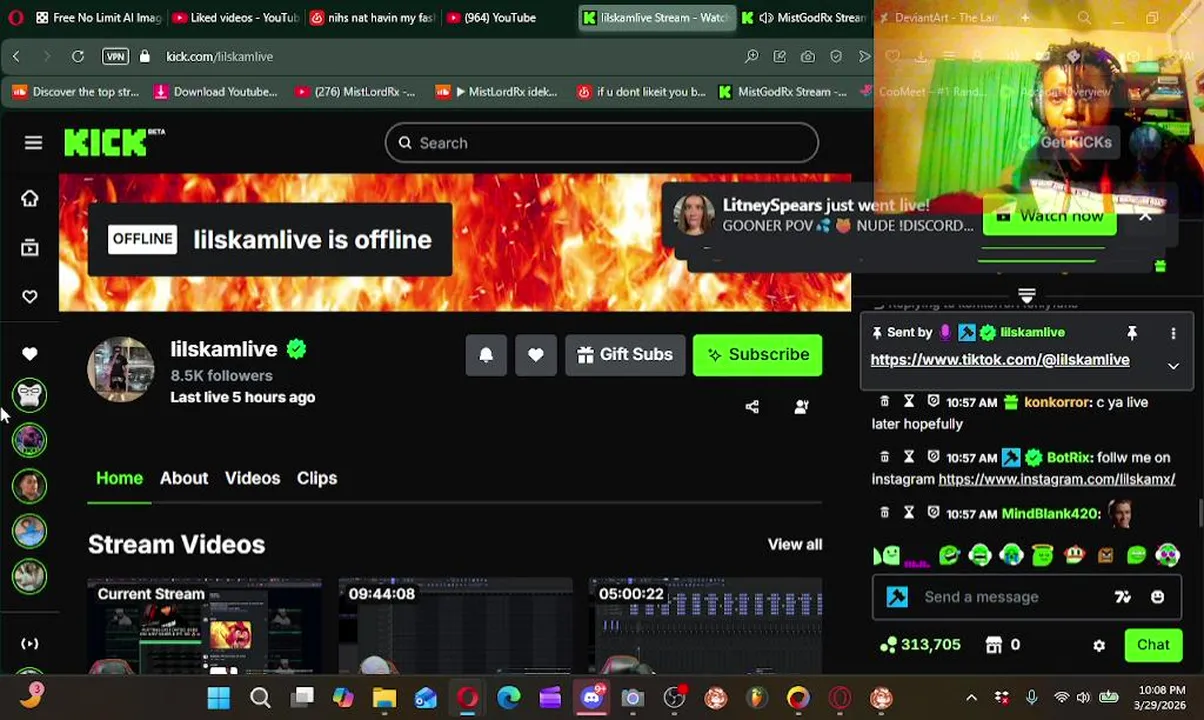Open the 09:44:08 stream video thumbnail

coord(455,626)
